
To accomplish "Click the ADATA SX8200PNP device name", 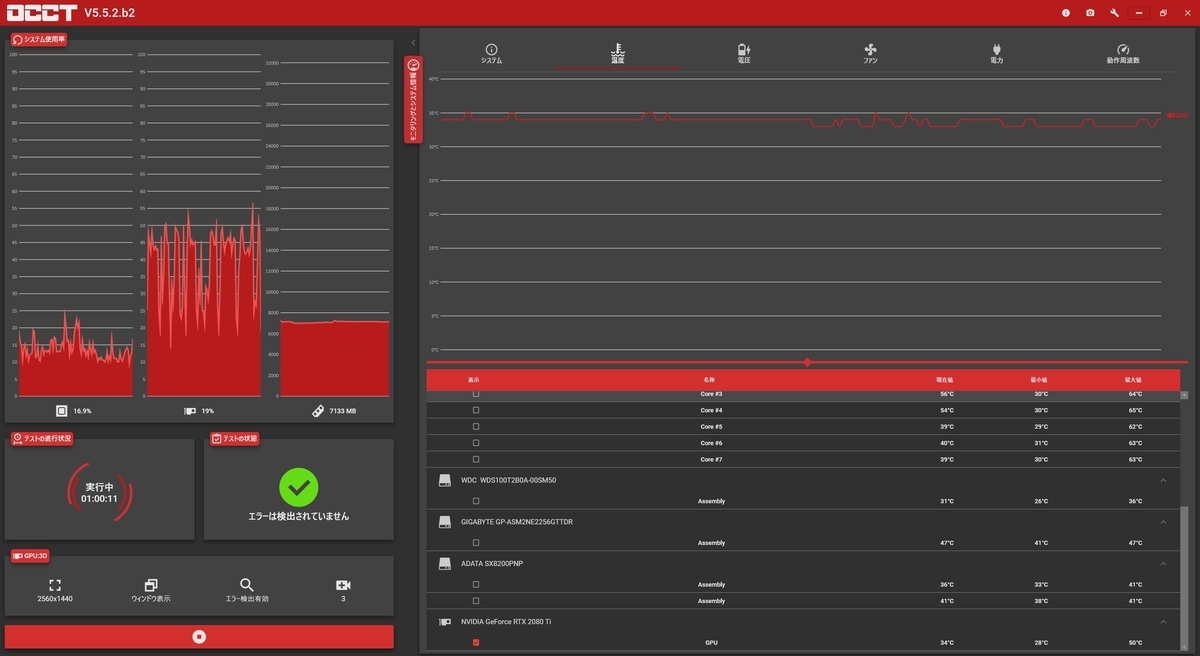I will pos(492,563).
